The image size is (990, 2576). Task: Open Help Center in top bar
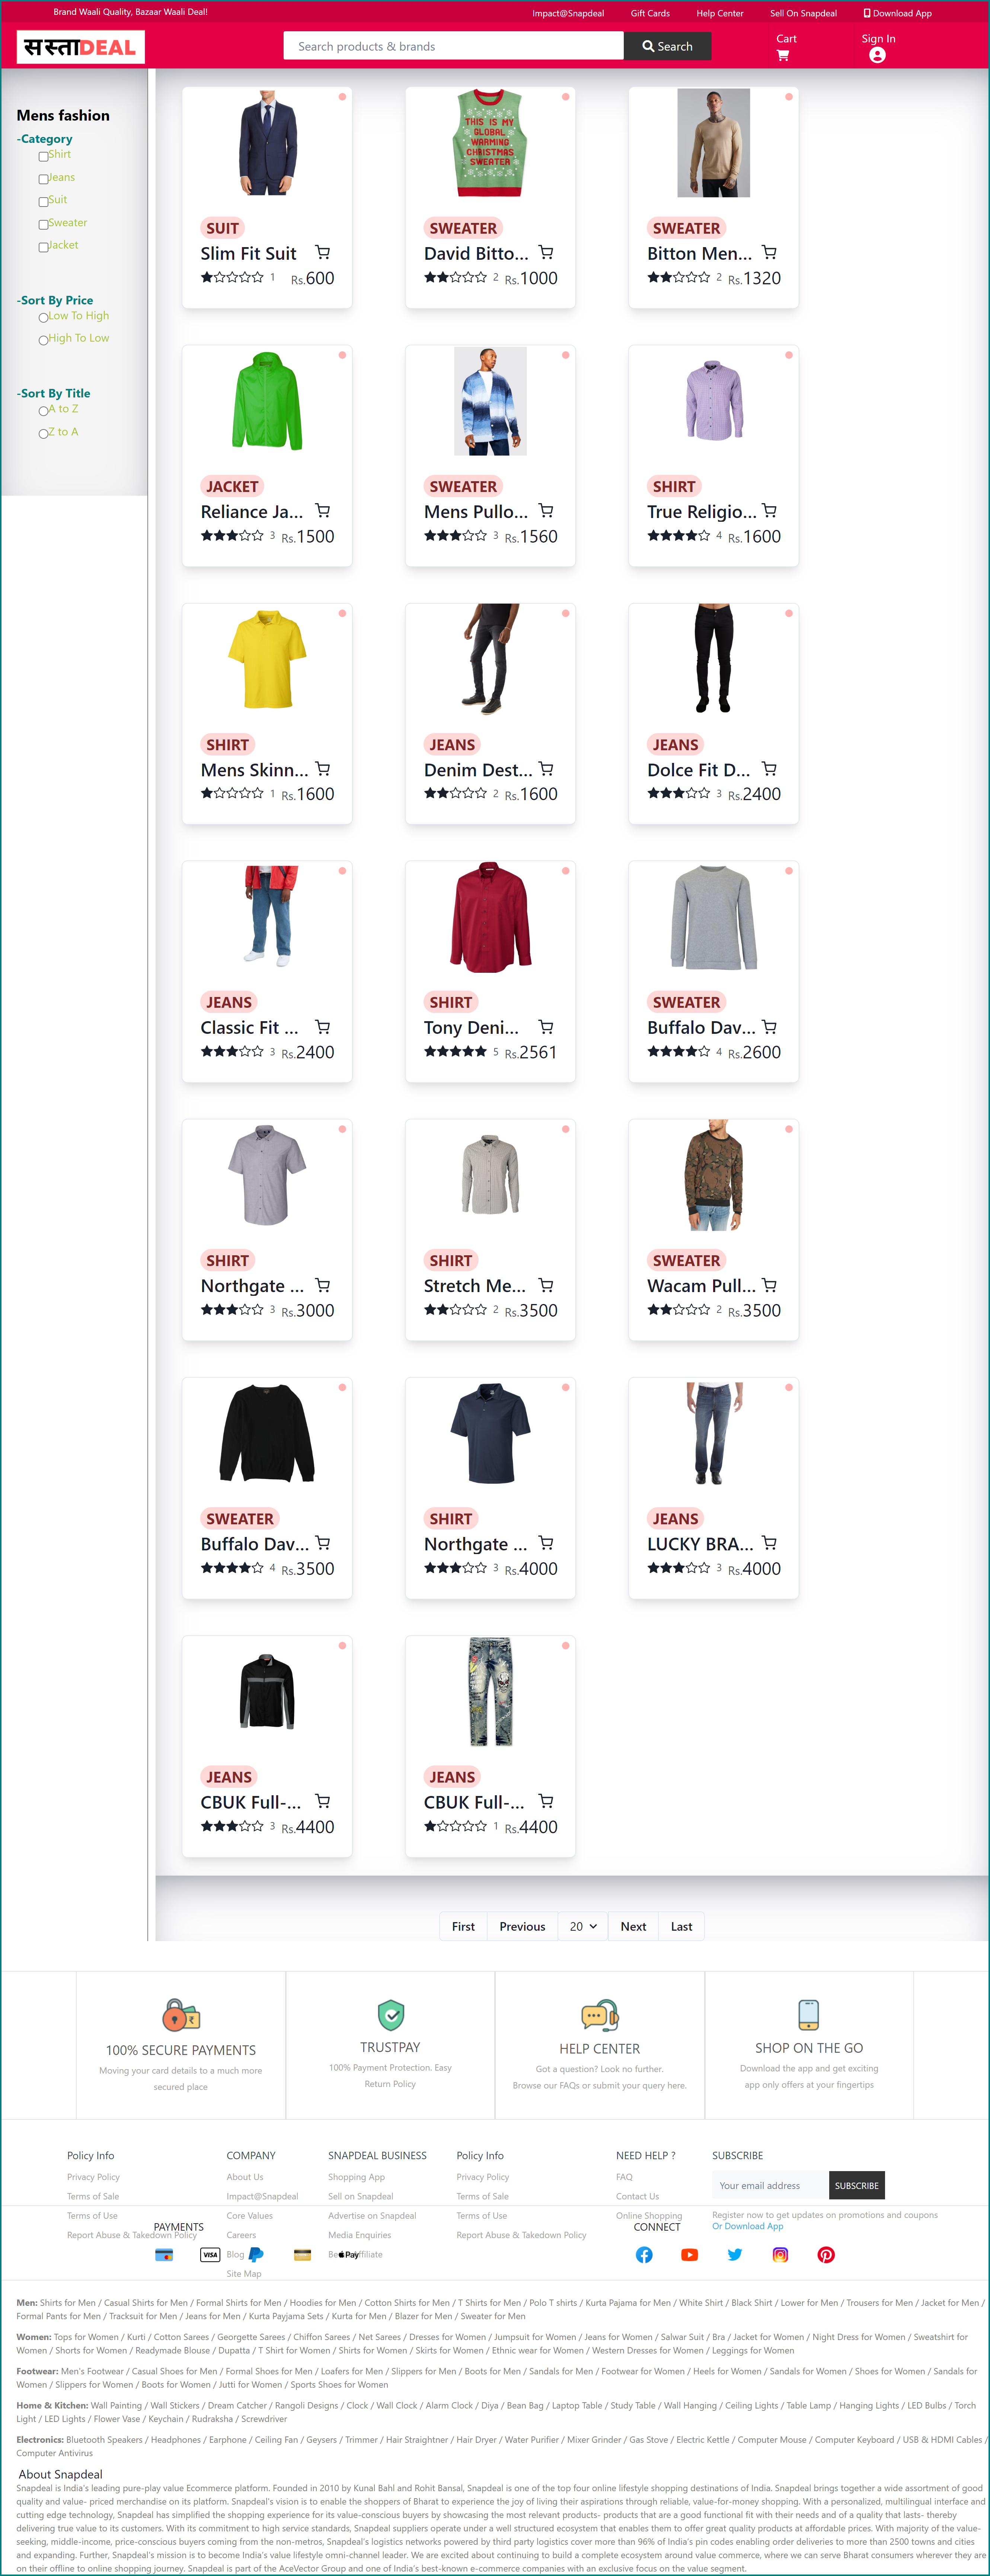pyautogui.click(x=720, y=13)
